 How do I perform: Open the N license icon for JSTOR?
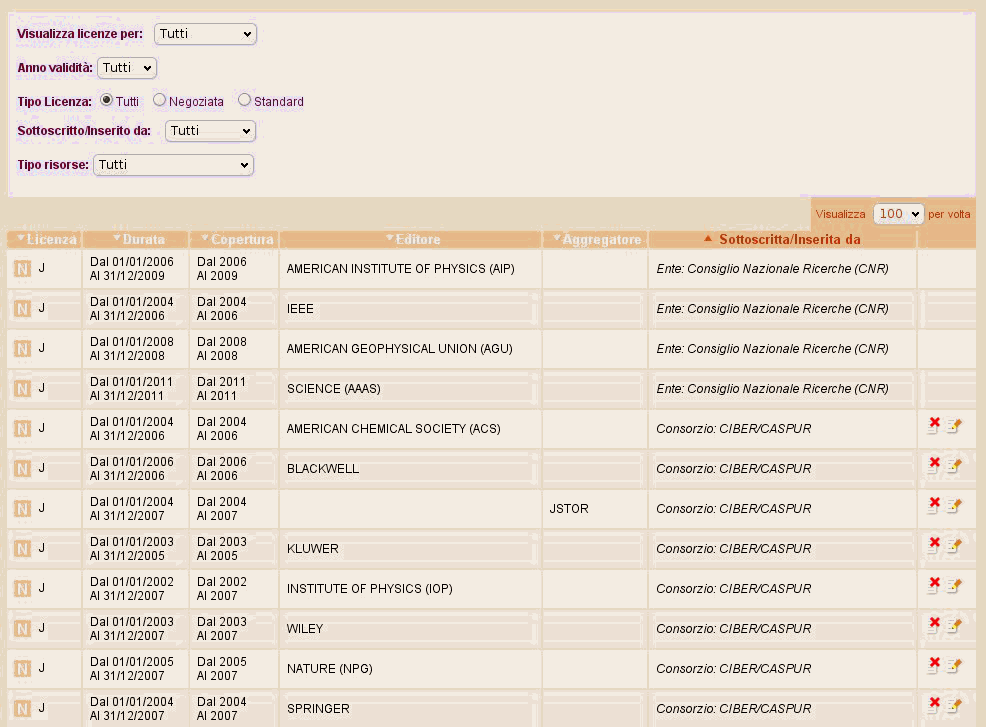coord(23,509)
